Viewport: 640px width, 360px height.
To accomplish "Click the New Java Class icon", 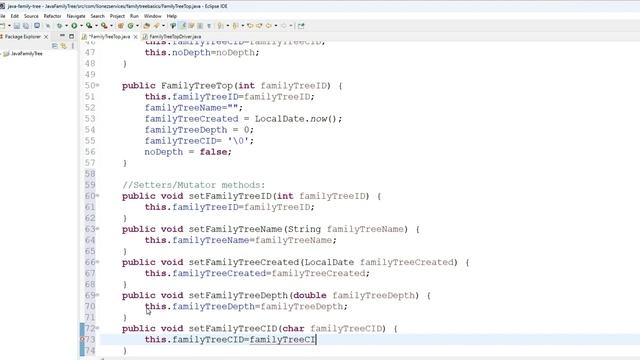I will 130,26.
